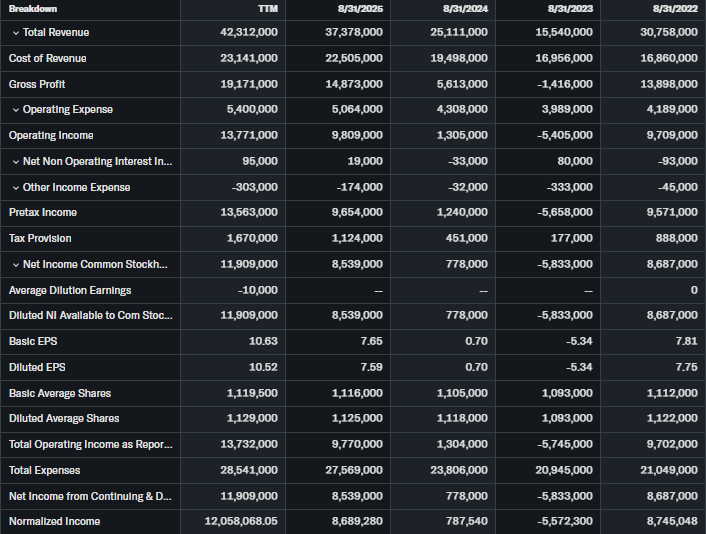
Task: Click the Operating Income row label
Action: pos(51,135)
